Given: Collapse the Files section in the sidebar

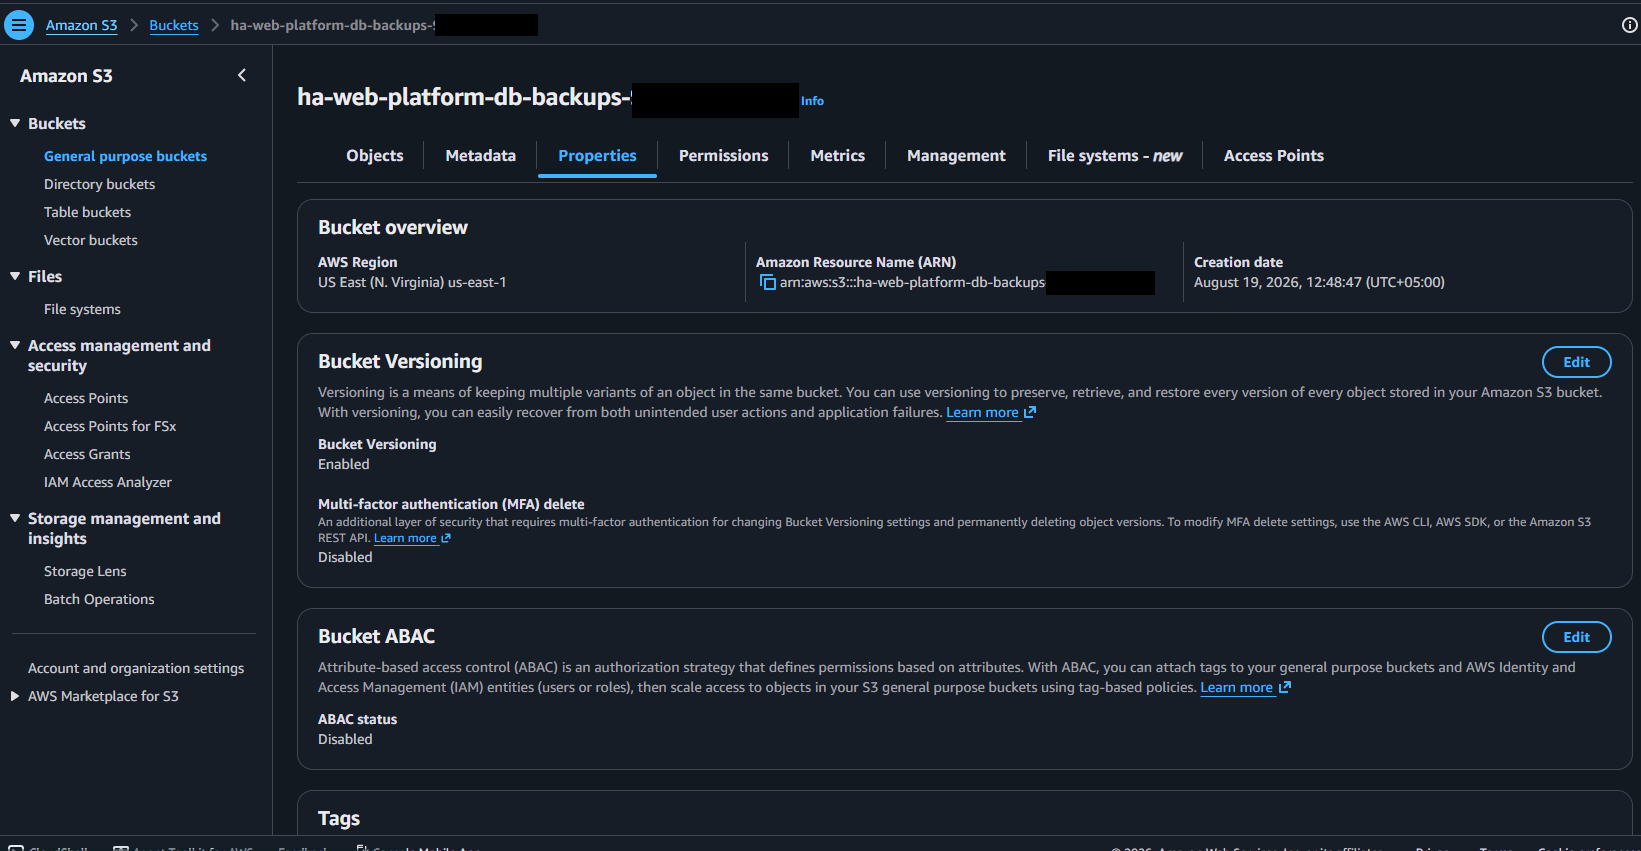Looking at the screenshot, I should tap(15, 276).
